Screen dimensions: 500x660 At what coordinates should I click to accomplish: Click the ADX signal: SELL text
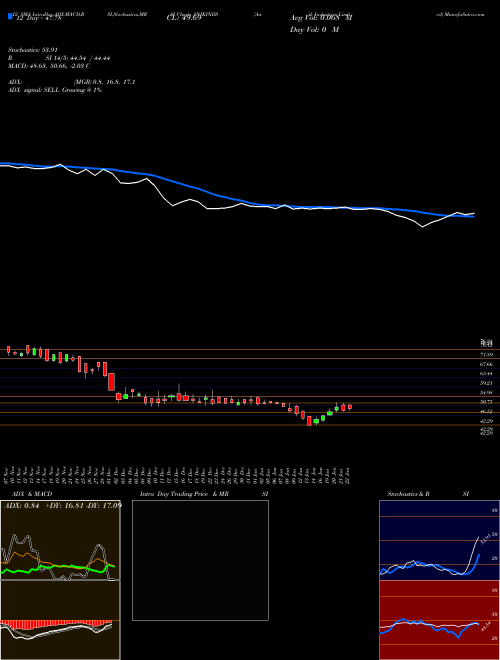pyautogui.click(x=55, y=90)
